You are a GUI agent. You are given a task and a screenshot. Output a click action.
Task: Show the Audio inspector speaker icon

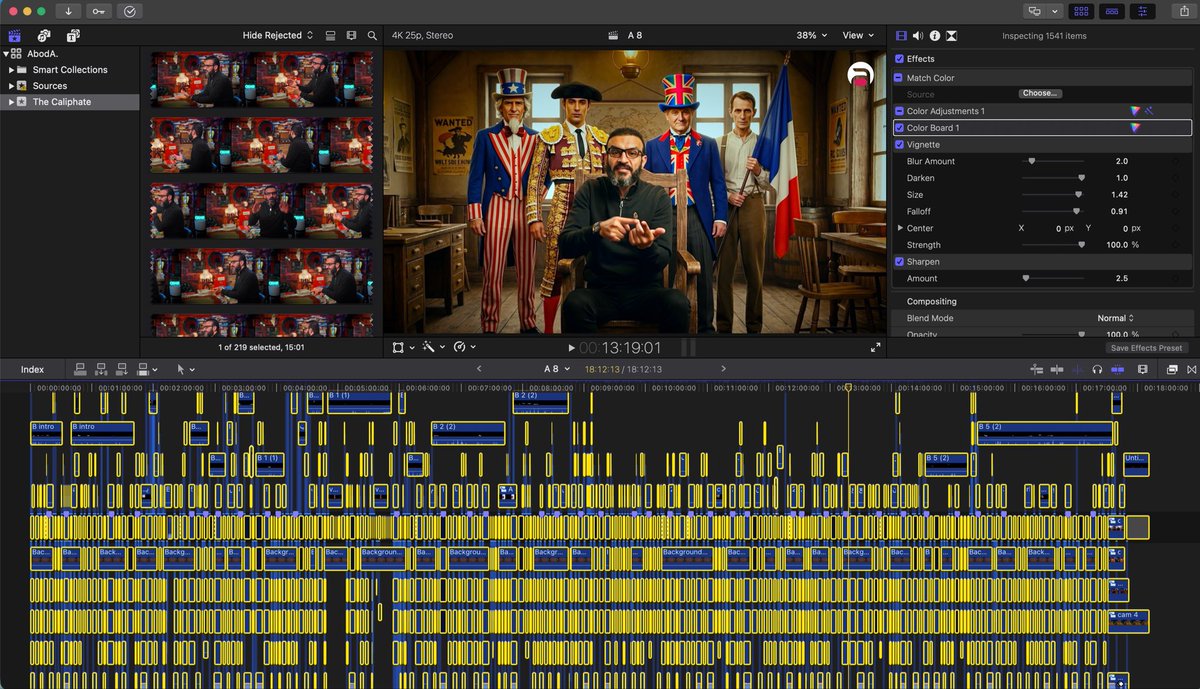[918, 35]
